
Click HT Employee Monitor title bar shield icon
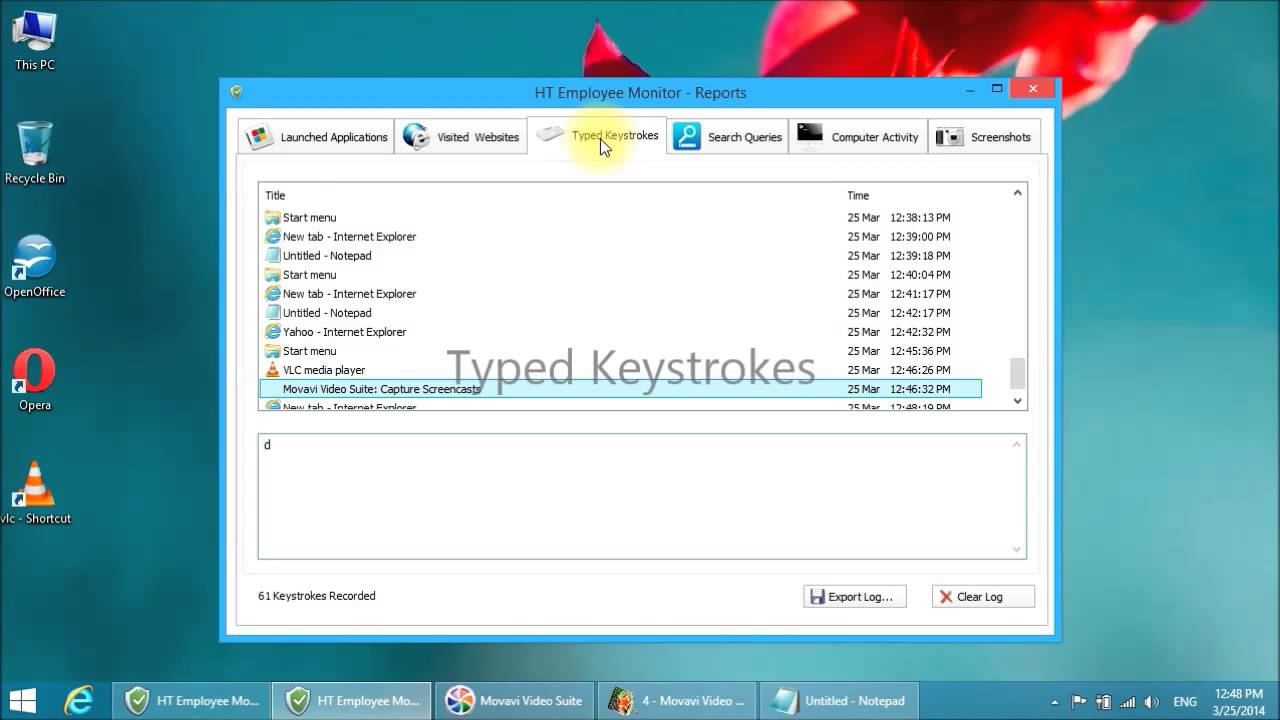click(x=236, y=92)
